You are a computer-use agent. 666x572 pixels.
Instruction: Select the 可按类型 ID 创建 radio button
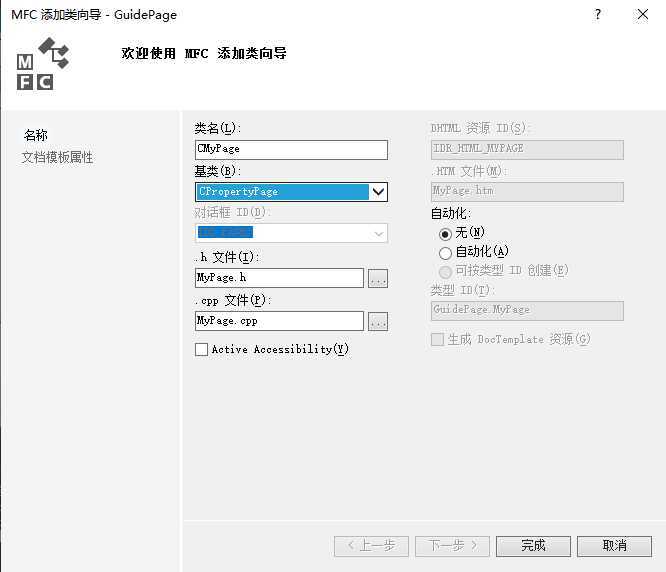pos(445,272)
